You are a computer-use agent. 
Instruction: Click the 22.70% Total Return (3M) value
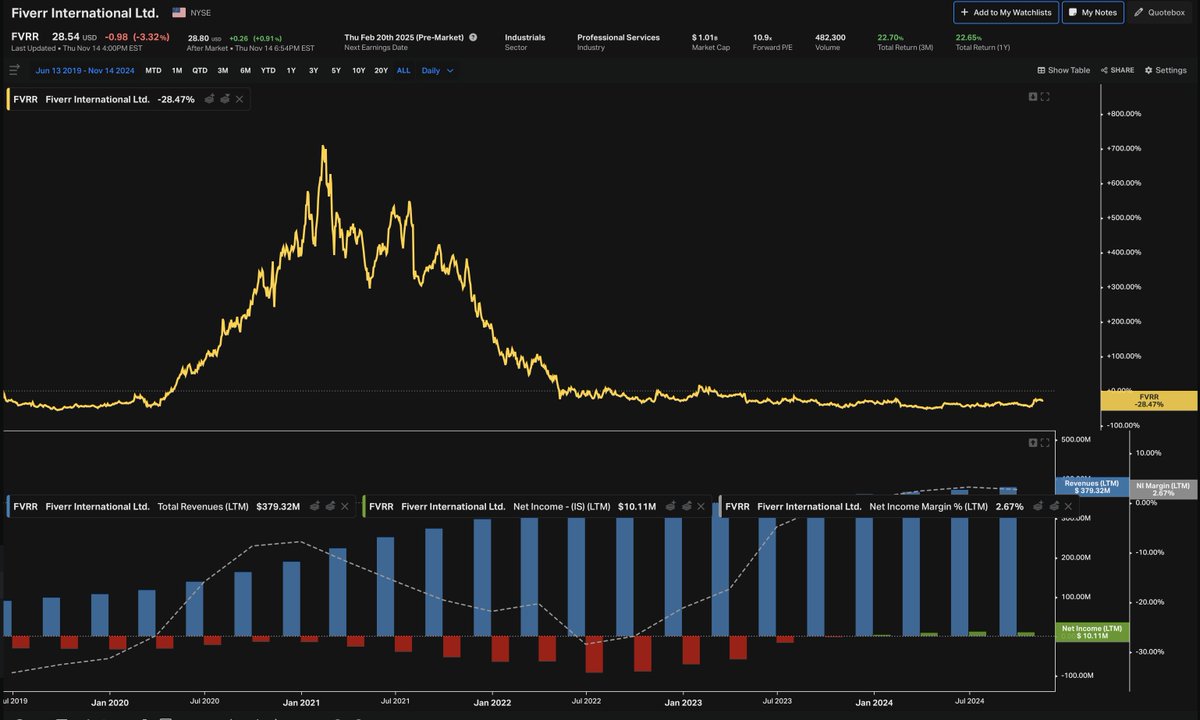[x=892, y=37]
